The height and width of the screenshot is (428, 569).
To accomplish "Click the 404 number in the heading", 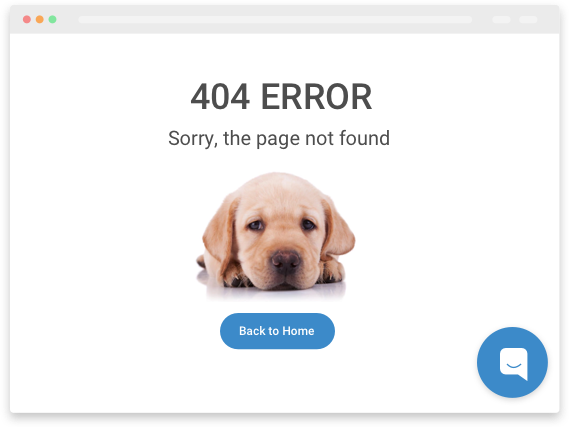I will tap(220, 97).
